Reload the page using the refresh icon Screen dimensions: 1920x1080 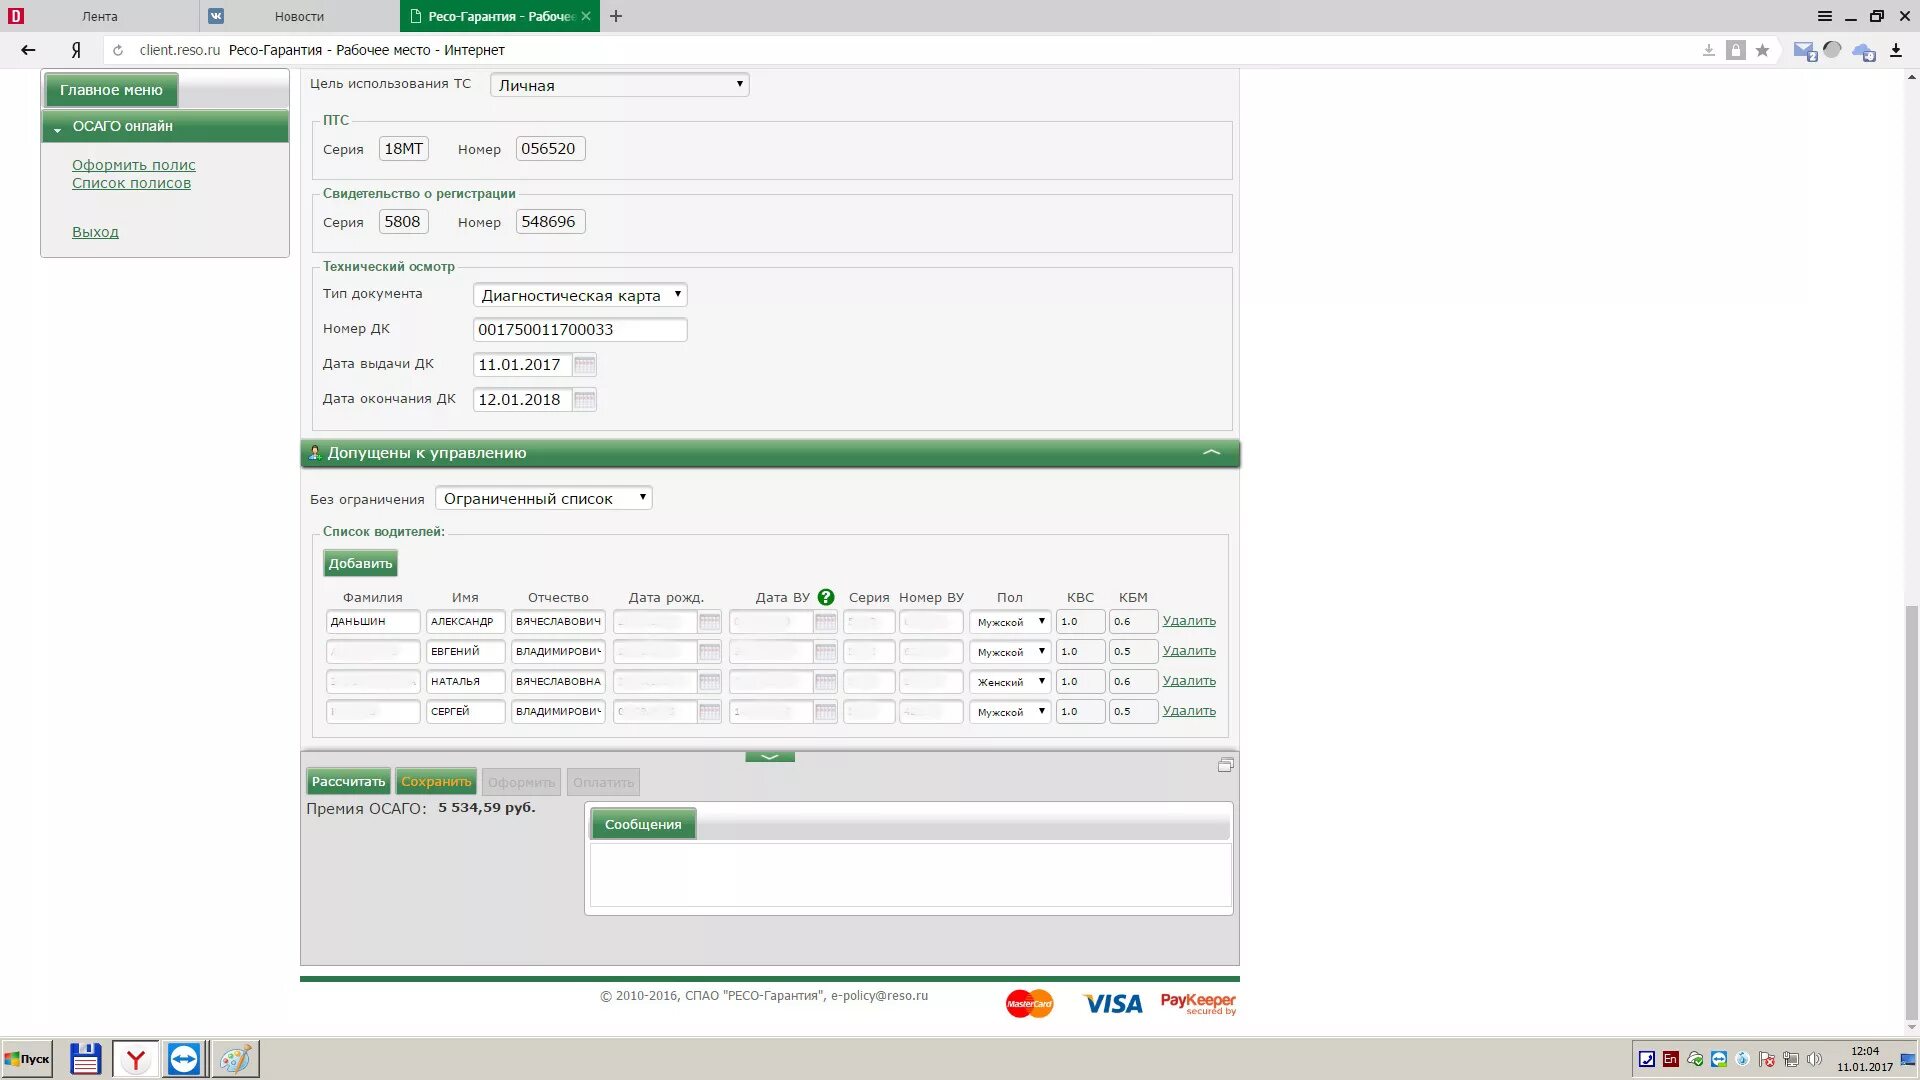coord(118,50)
